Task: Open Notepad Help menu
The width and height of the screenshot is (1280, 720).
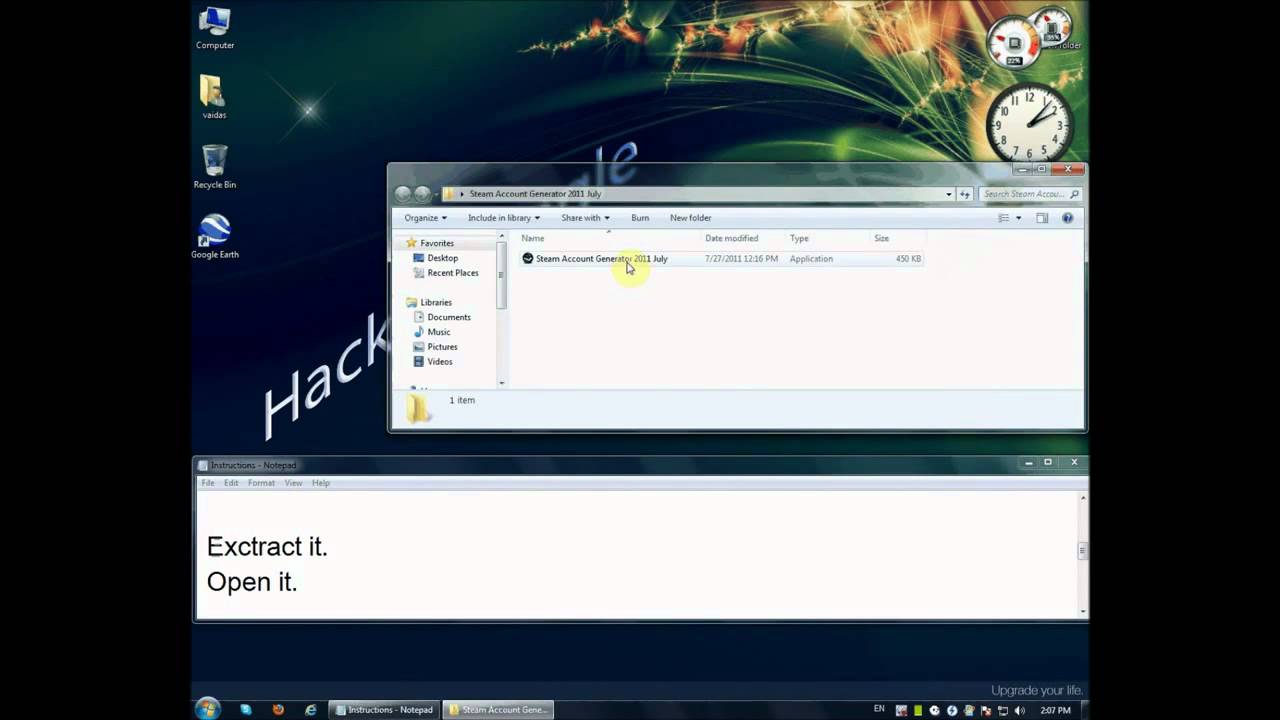Action: [320, 483]
